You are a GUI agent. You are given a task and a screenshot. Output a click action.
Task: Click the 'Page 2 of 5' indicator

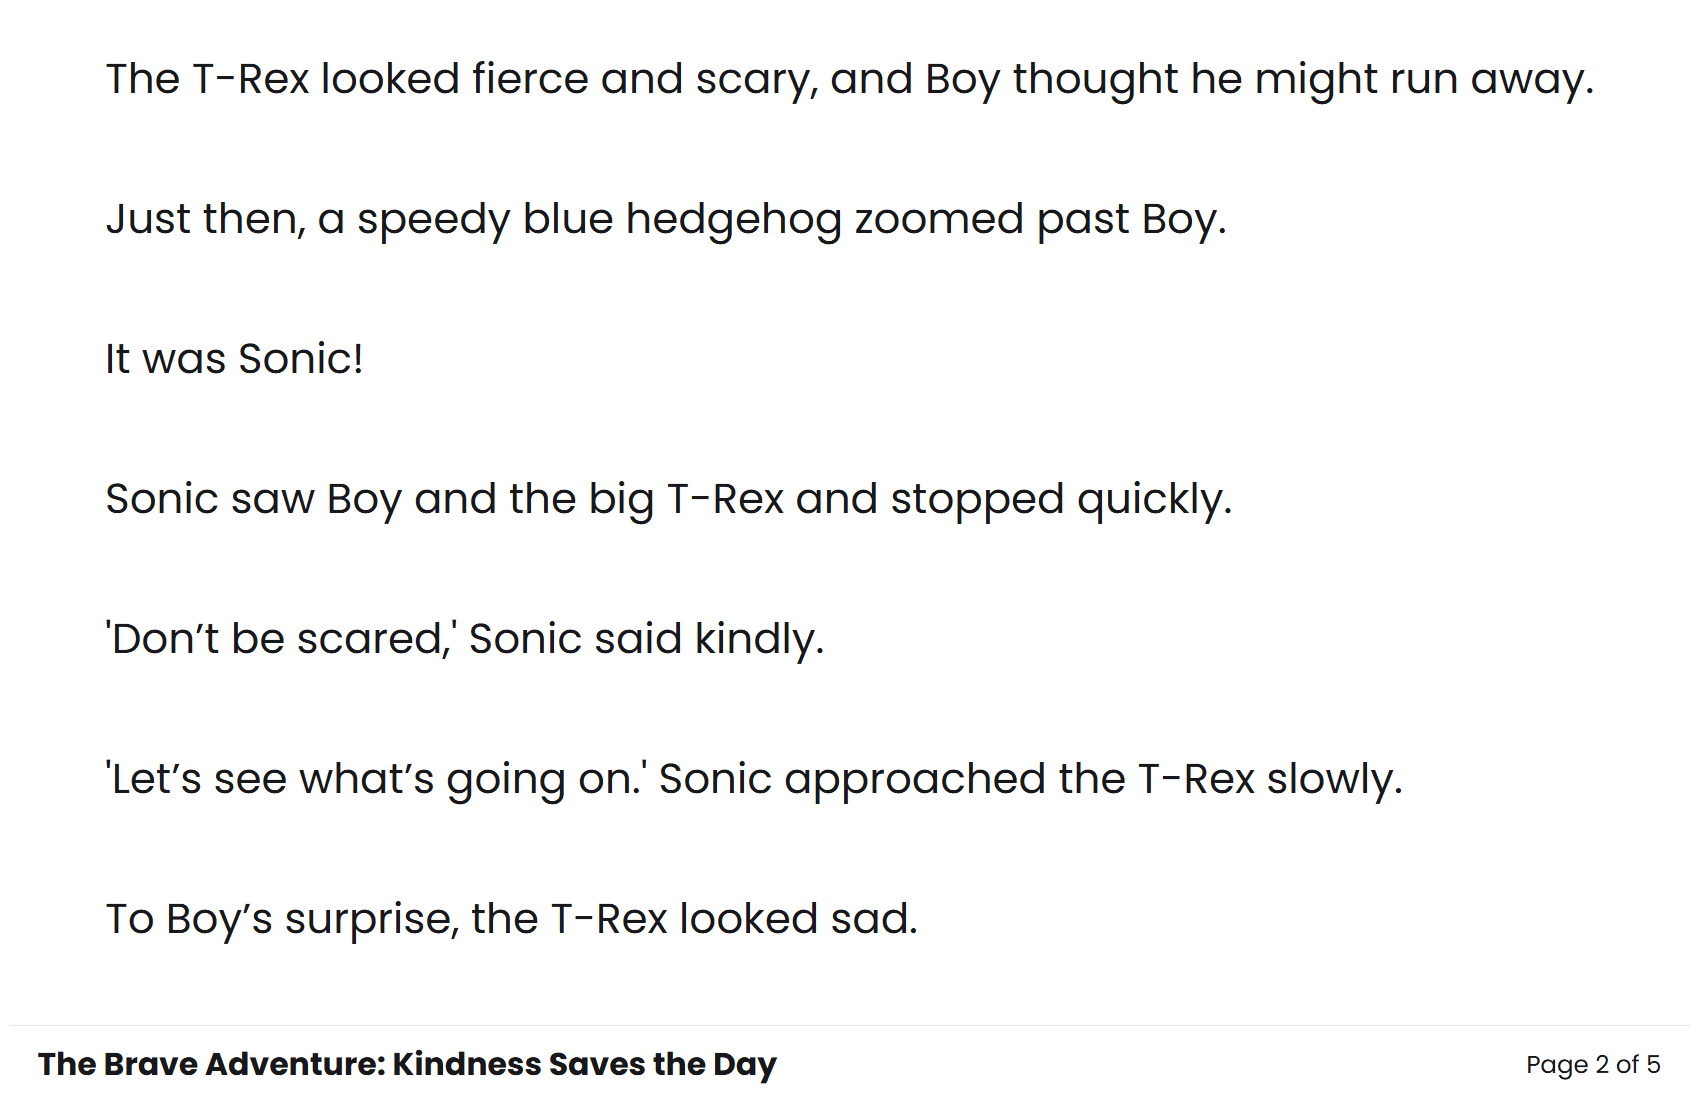1592,1064
